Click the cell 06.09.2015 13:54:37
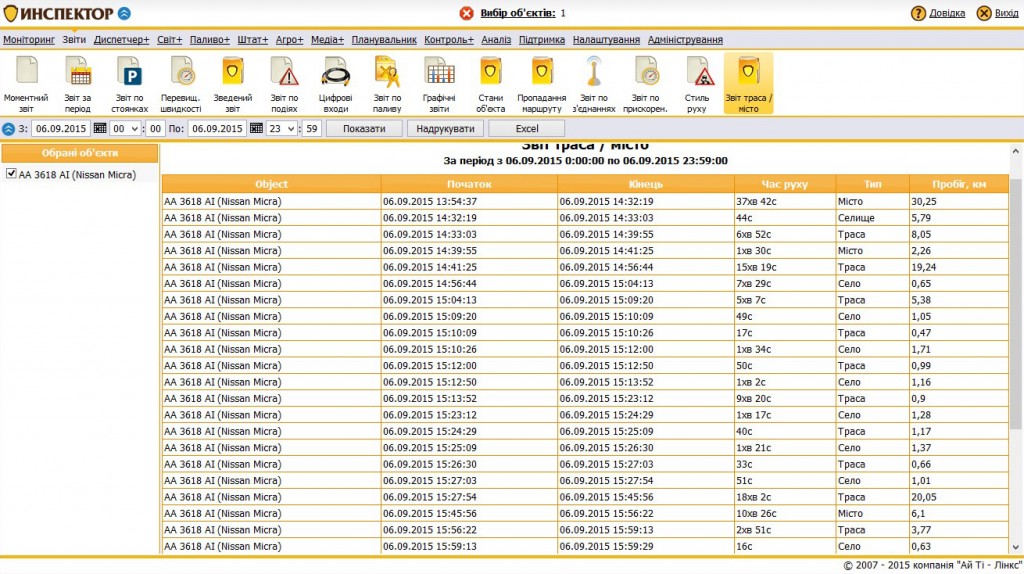This screenshot has height=574, width=1024. pyautogui.click(x=469, y=202)
